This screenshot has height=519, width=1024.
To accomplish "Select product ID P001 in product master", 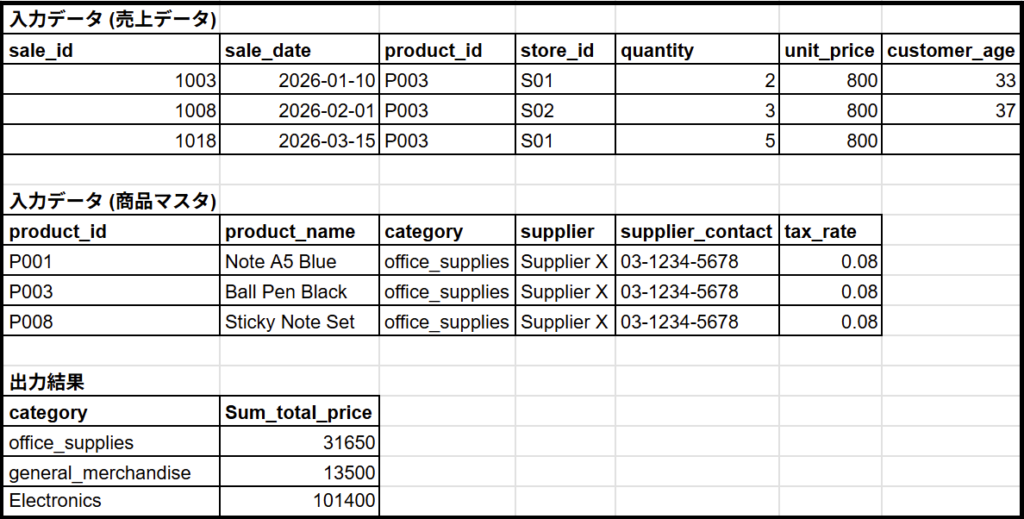I will tap(112, 262).
